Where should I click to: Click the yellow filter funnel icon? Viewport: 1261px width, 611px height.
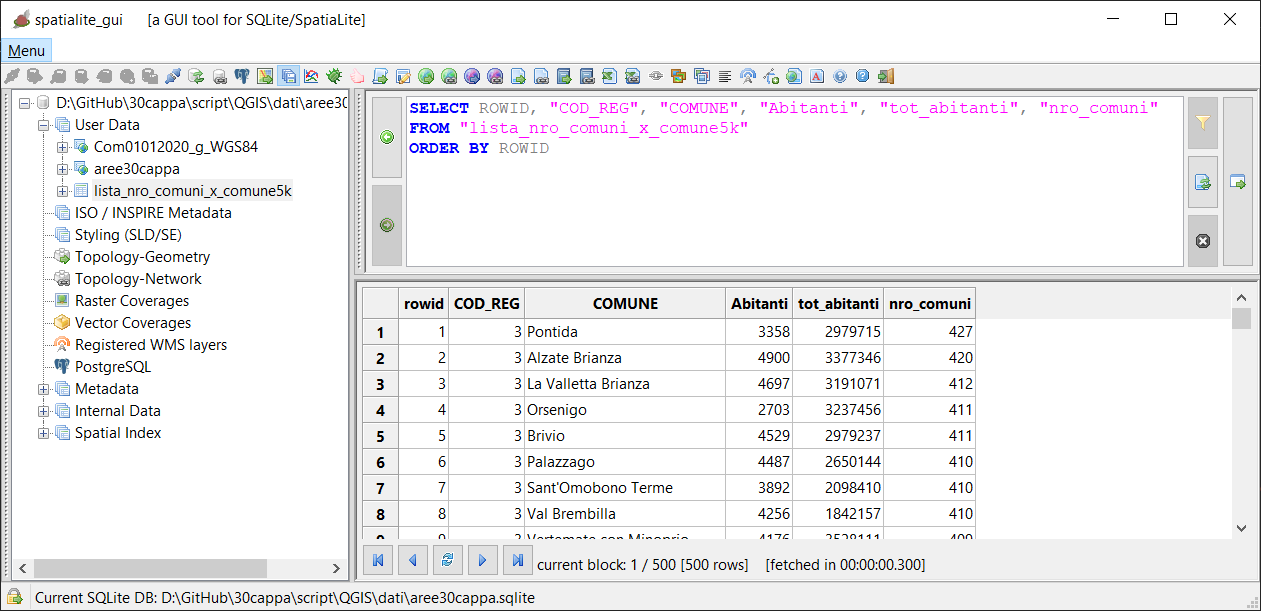coord(1203,123)
